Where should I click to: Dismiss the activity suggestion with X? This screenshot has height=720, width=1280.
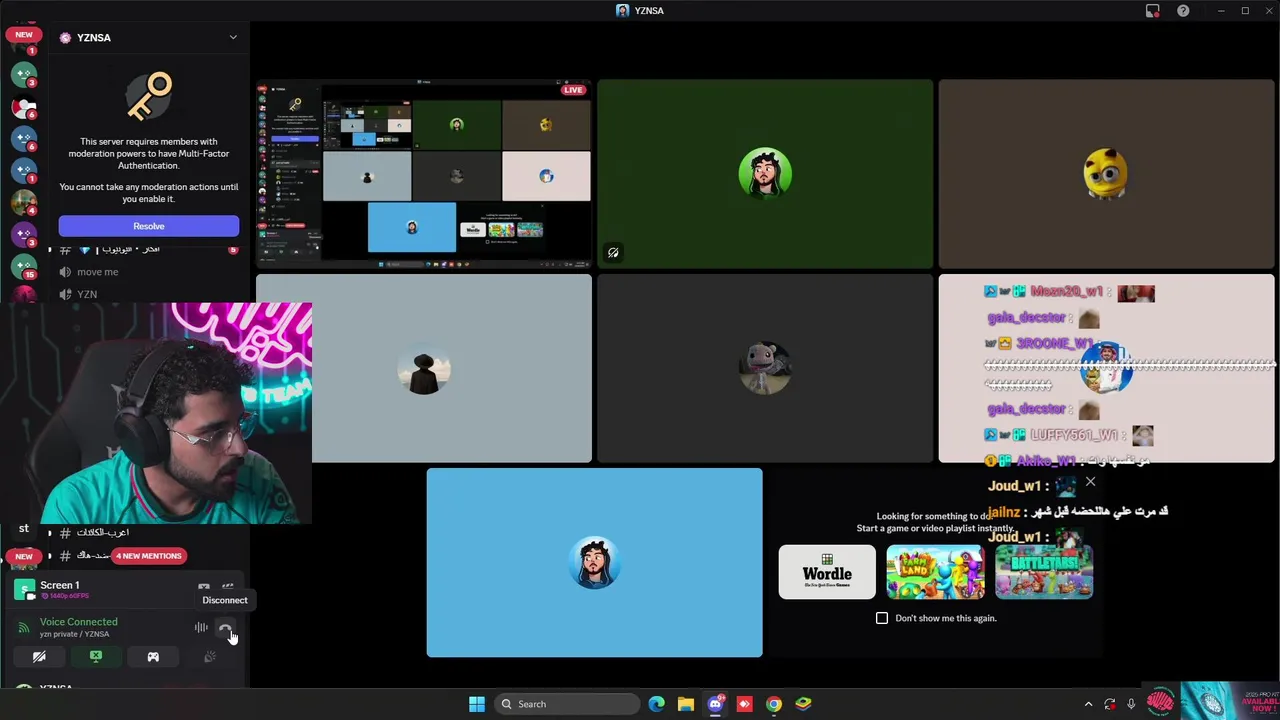pos(1090,482)
